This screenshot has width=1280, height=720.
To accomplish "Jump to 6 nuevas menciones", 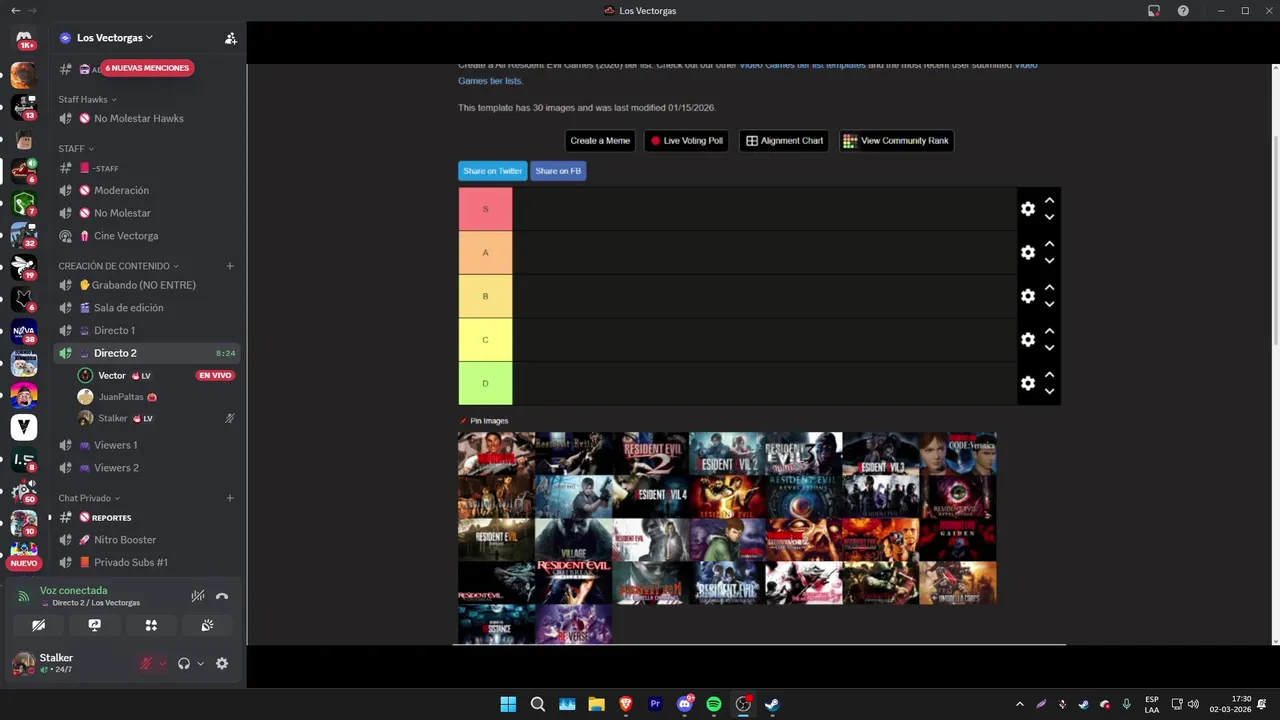I will pyautogui.click(x=146, y=68).
